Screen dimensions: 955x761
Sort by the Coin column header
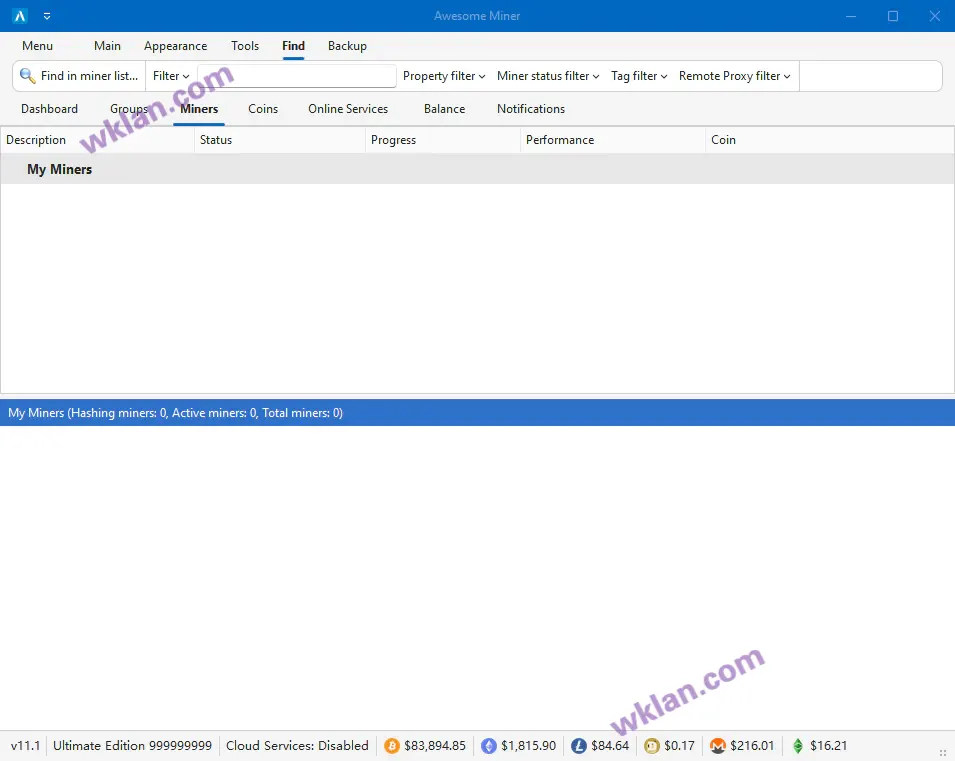pos(830,140)
